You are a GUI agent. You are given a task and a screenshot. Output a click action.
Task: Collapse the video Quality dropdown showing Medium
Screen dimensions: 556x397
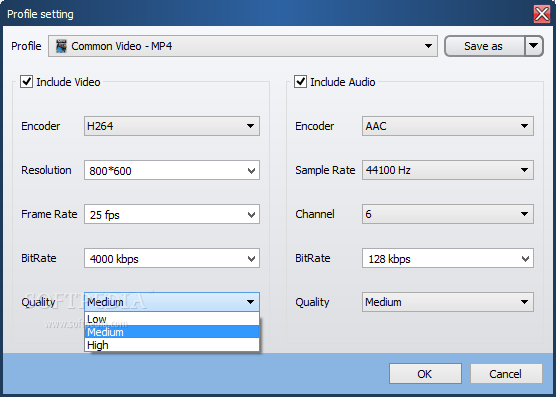[x=172, y=302]
